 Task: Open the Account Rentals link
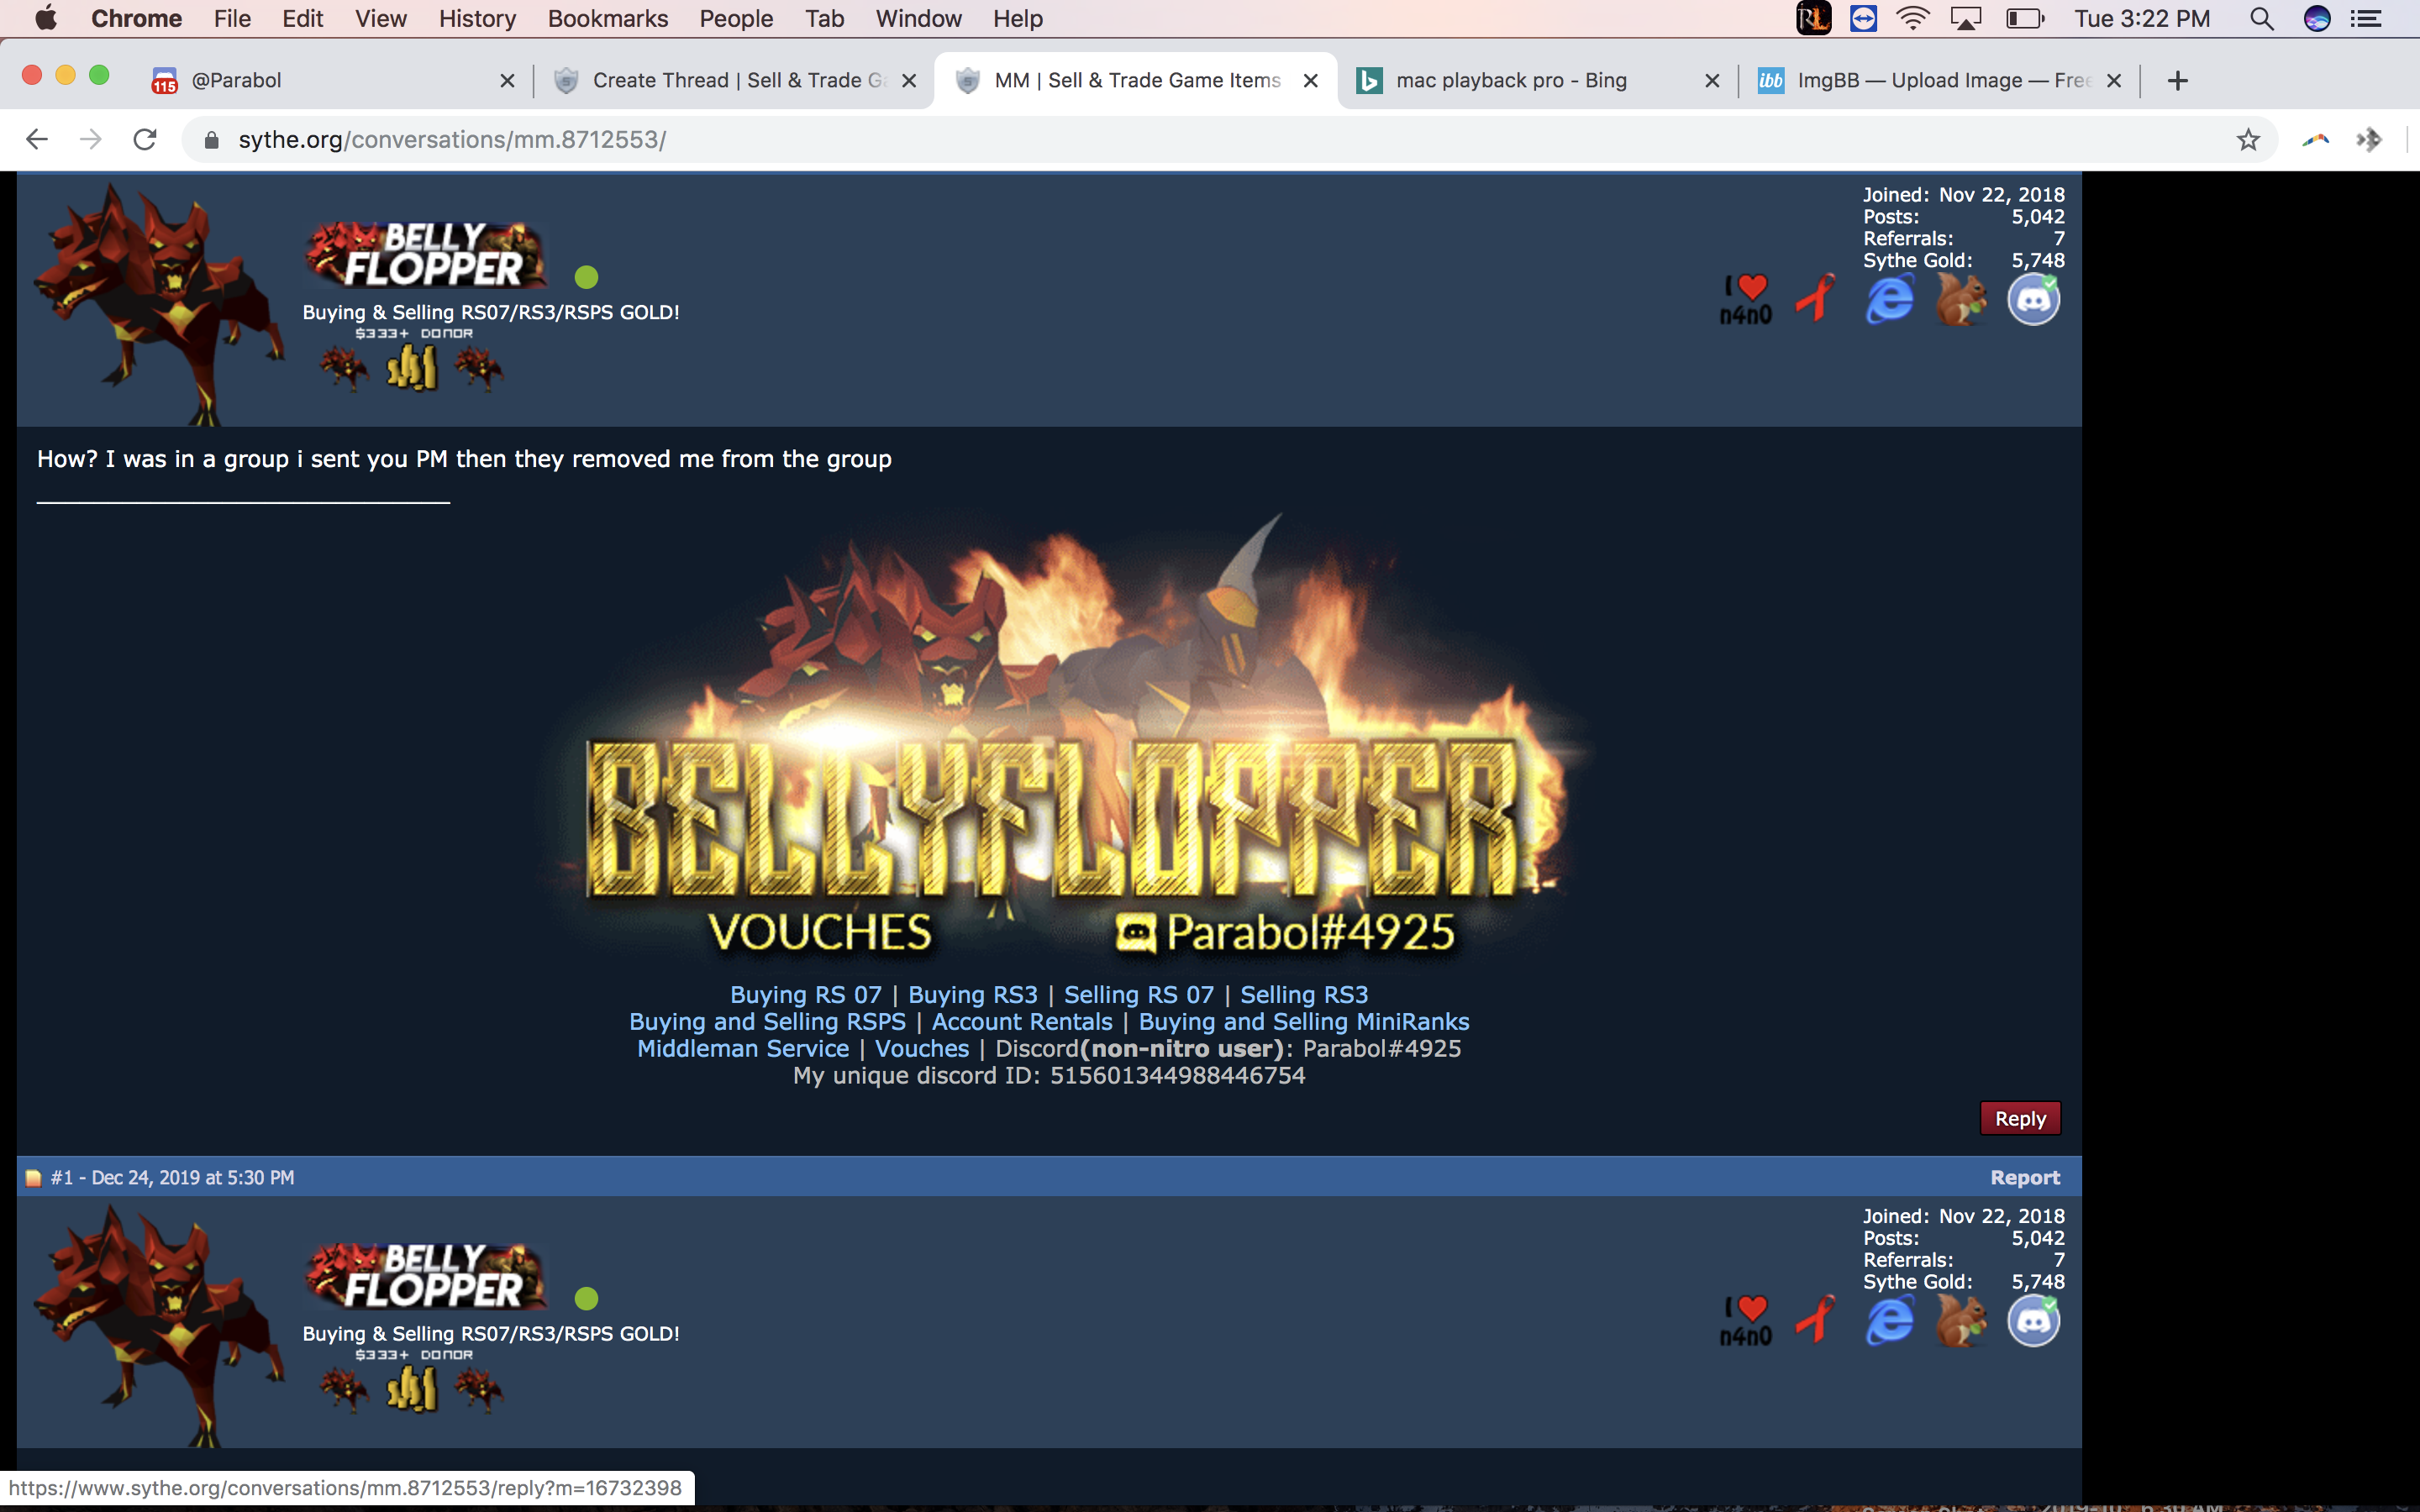point(1022,1022)
